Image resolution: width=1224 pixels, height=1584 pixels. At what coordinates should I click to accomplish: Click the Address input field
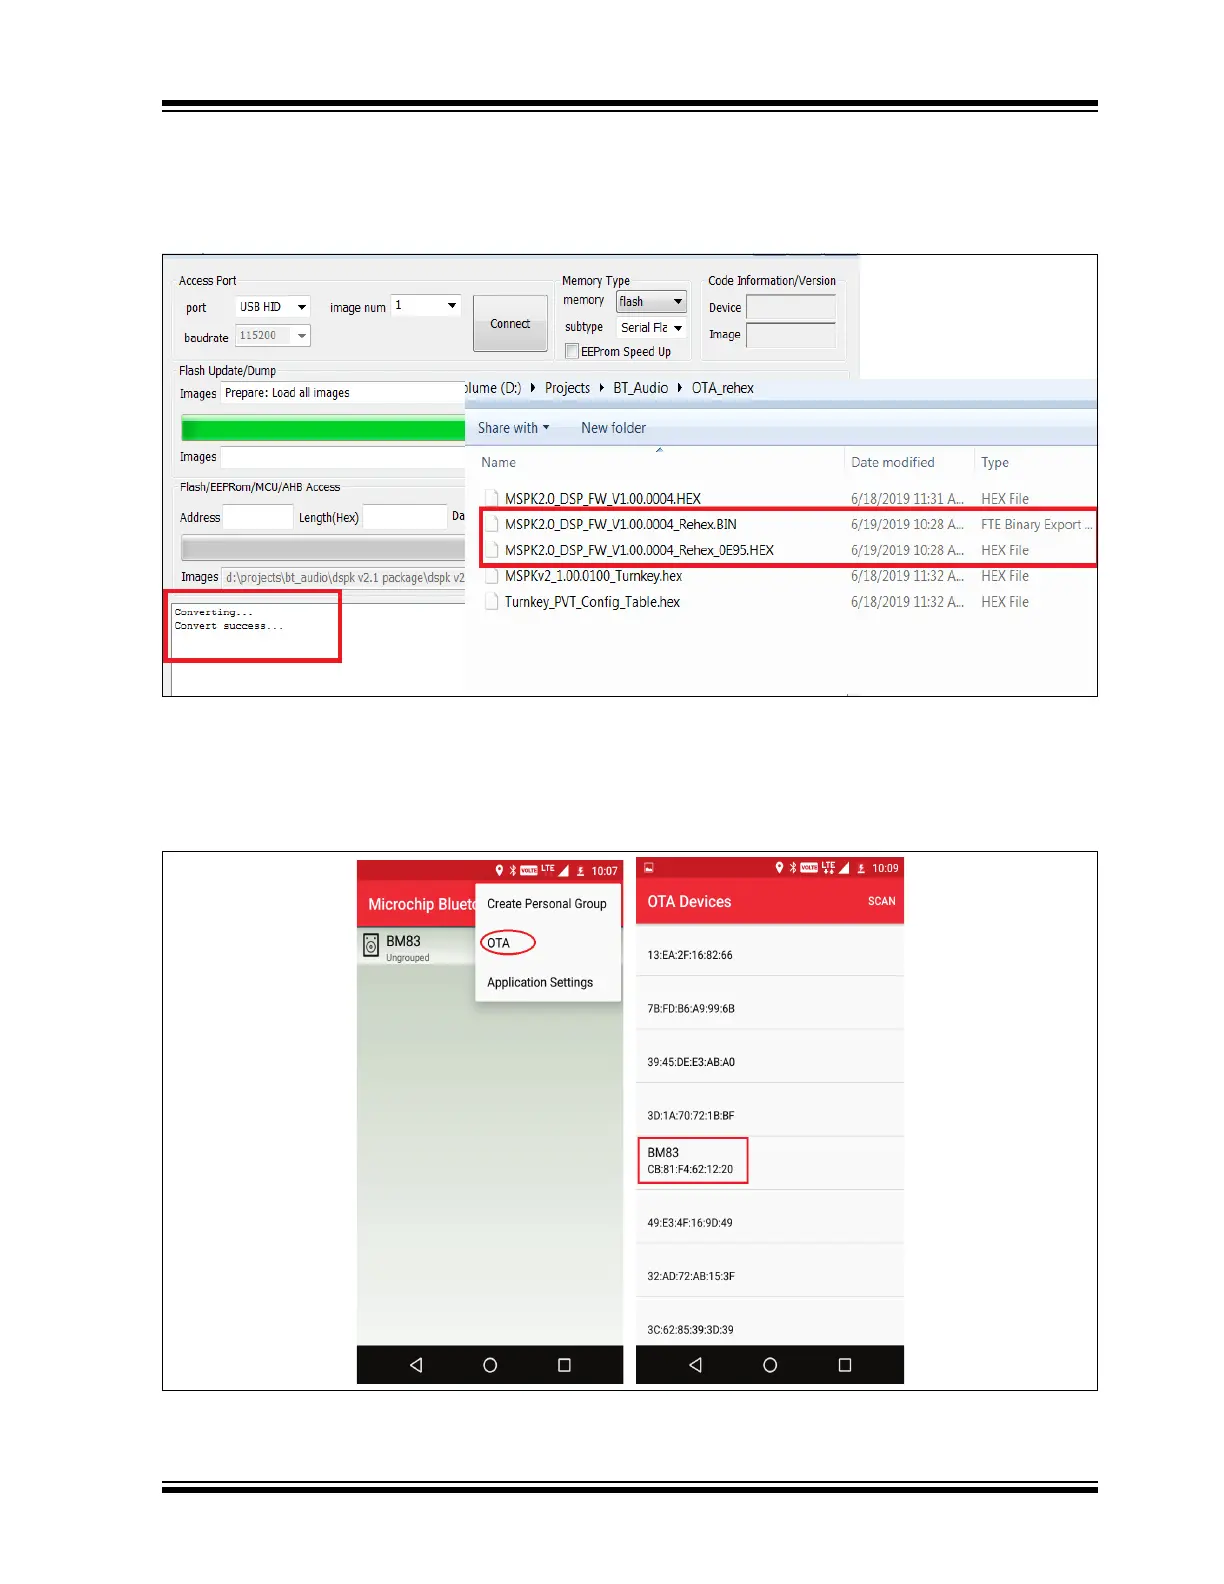(258, 517)
